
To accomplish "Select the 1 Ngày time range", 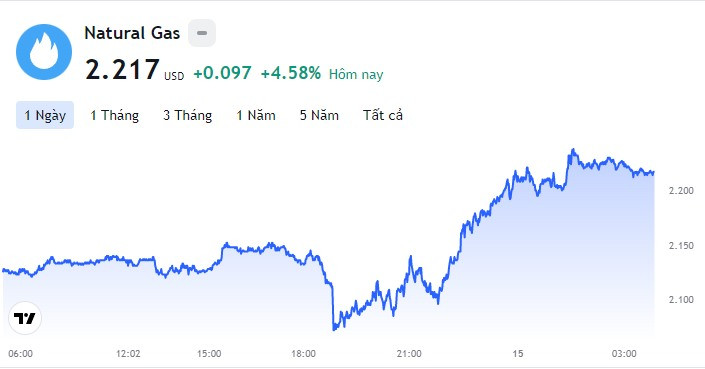I will pos(45,115).
